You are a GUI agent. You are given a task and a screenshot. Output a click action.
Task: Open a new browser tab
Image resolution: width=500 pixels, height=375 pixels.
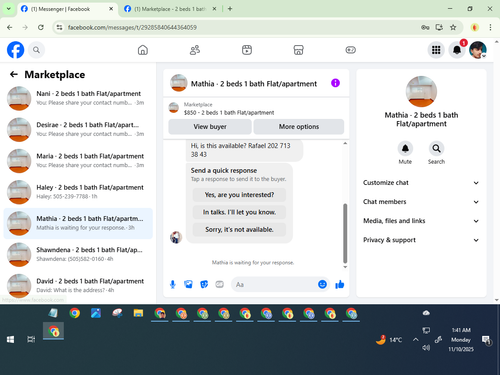[230, 9]
